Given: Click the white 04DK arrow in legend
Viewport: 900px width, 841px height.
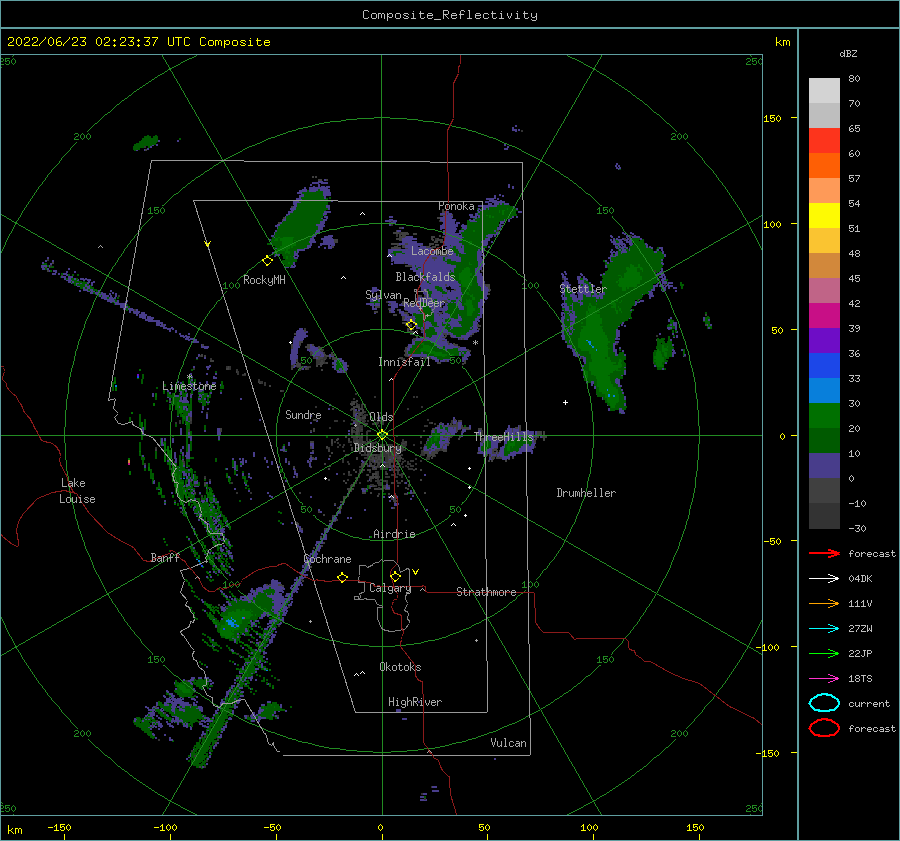Looking at the screenshot, I should (x=824, y=578).
